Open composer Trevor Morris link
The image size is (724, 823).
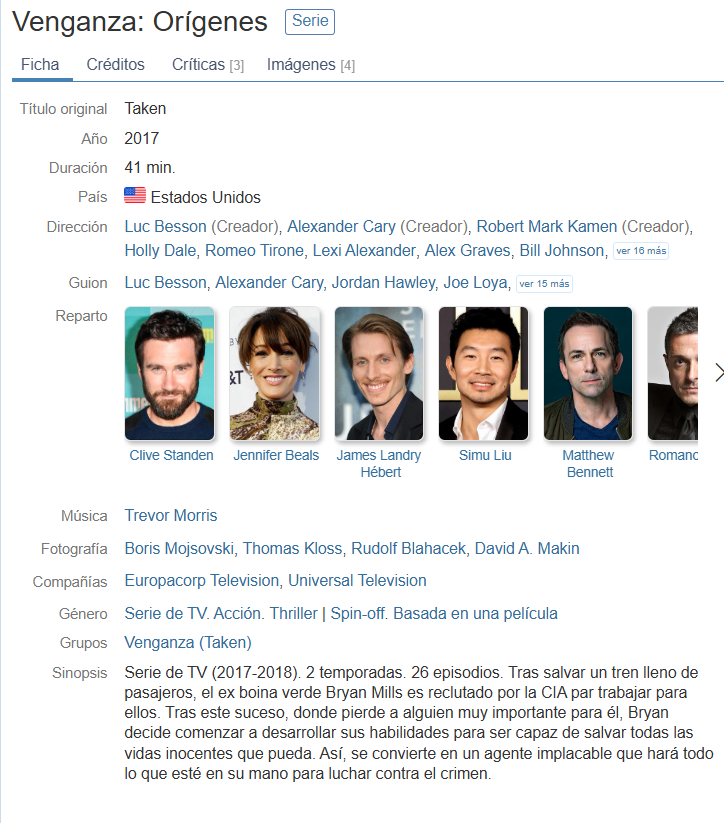coord(171,515)
